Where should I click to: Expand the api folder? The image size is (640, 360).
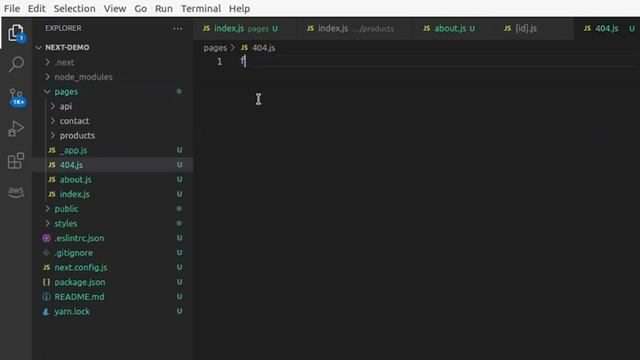53,106
